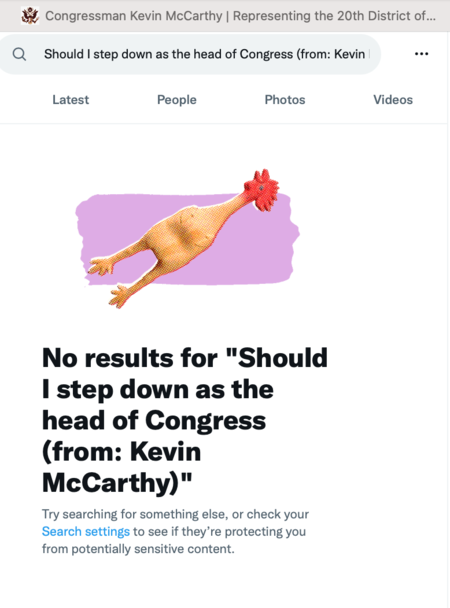Open the Search settings link
The image size is (450, 608).
click(x=86, y=531)
